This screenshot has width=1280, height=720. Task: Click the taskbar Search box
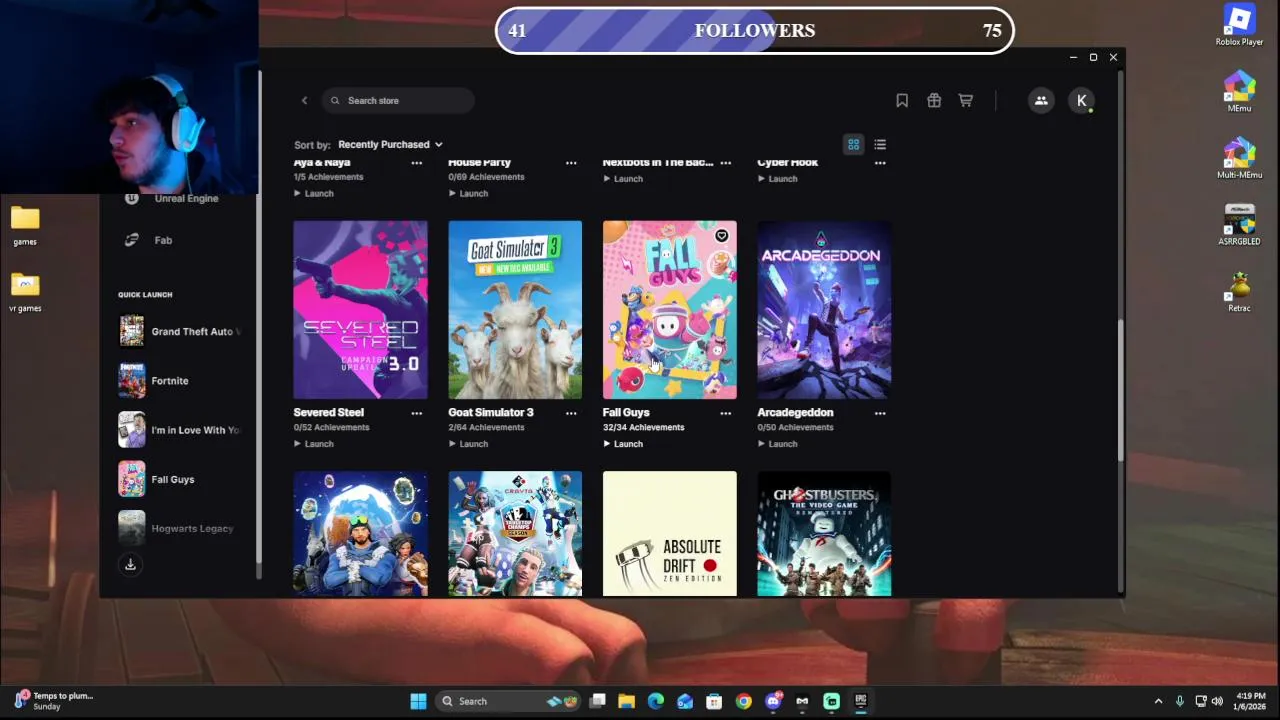(510, 701)
